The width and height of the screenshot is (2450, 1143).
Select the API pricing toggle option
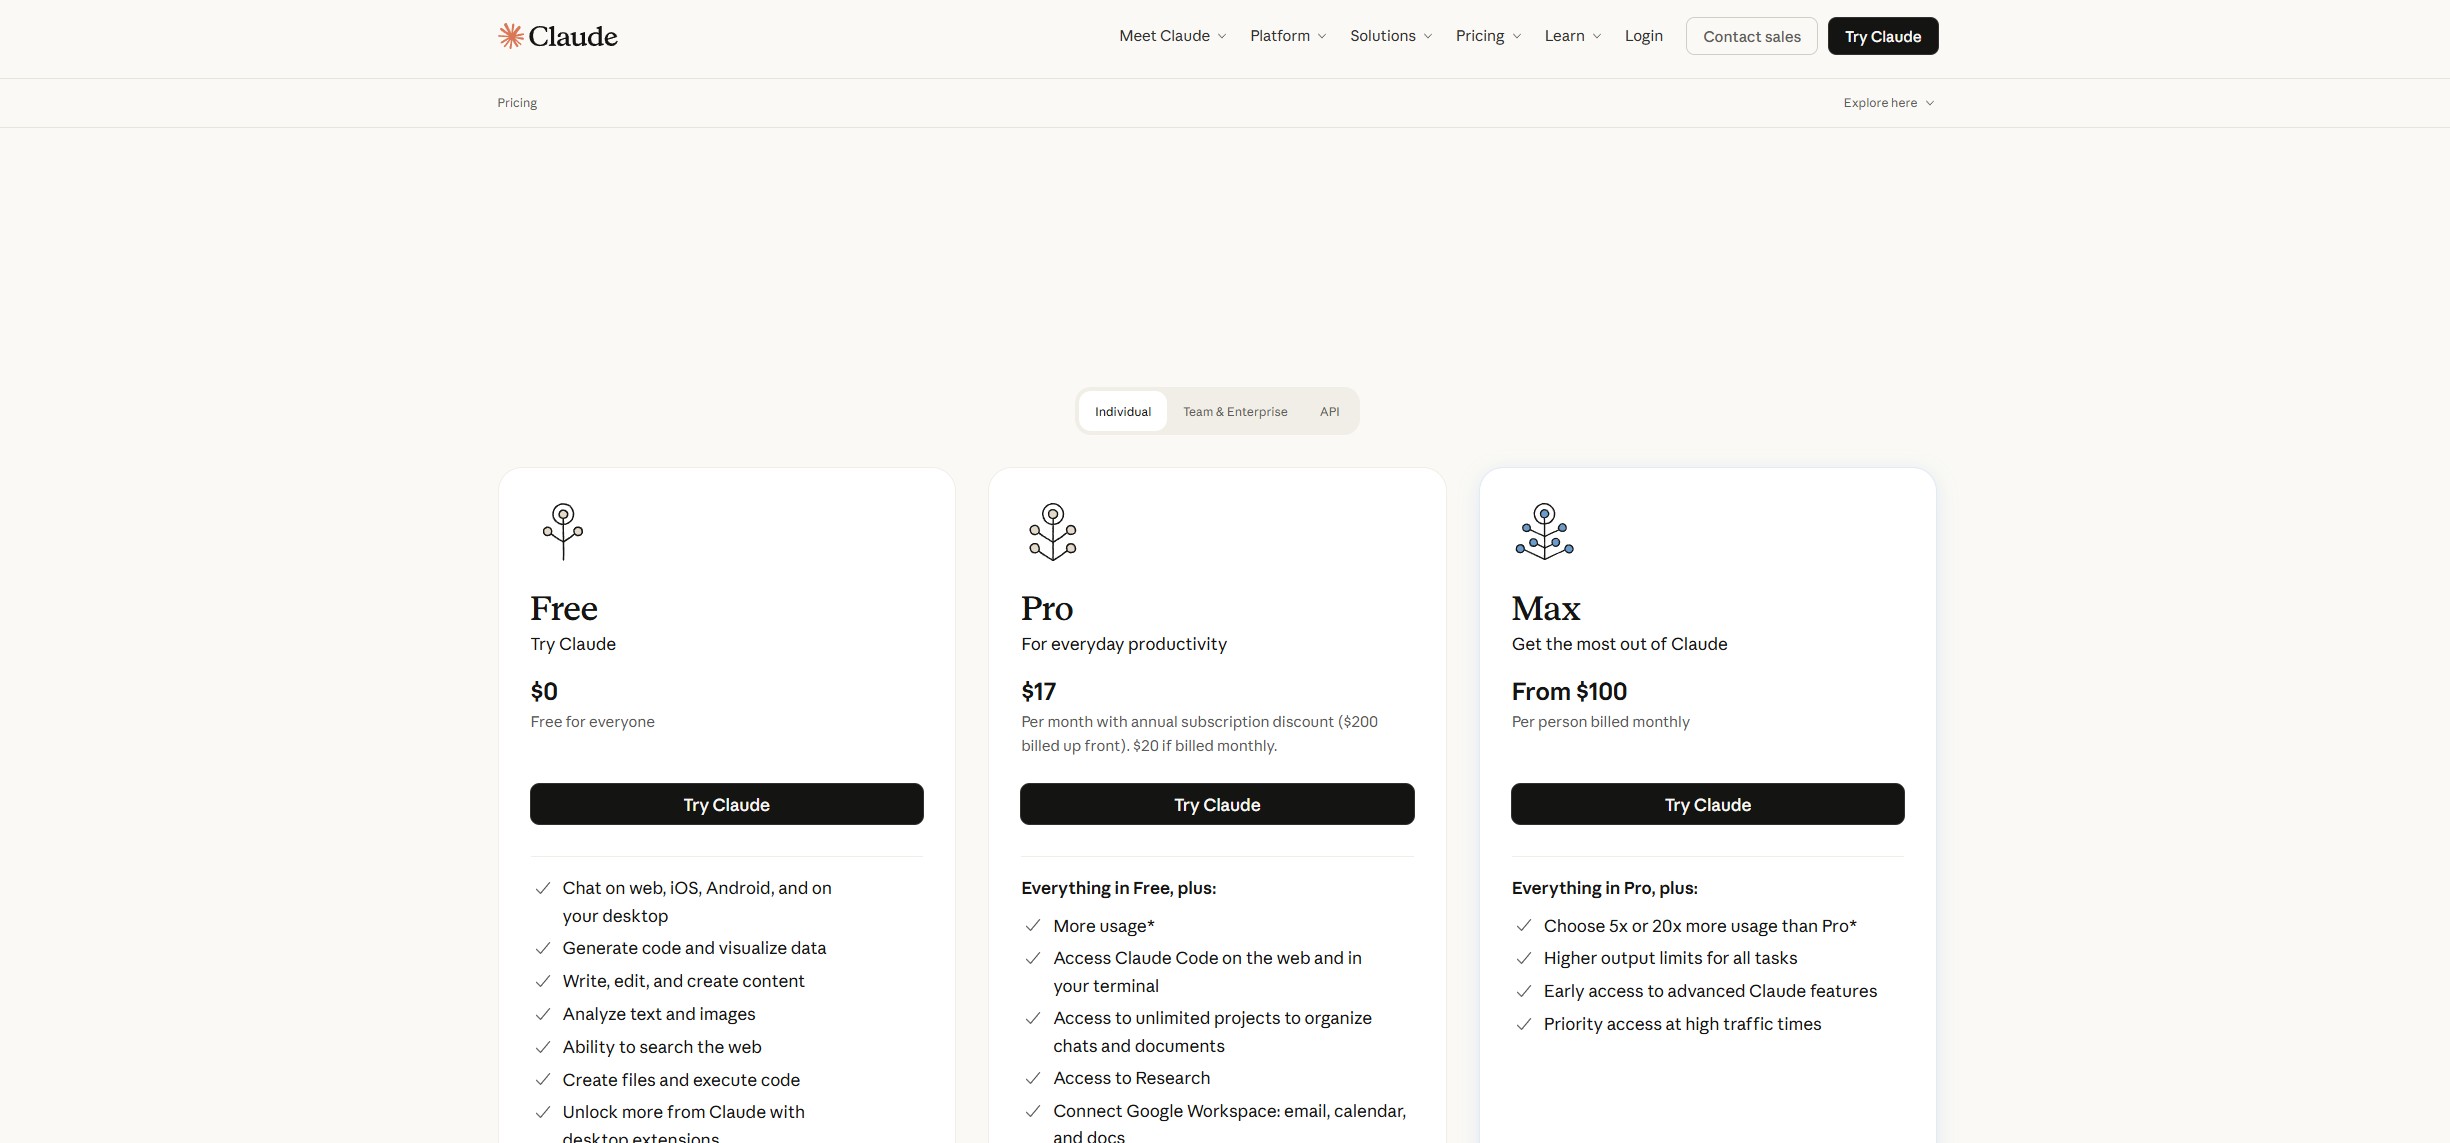click(x=1329, y=411)
